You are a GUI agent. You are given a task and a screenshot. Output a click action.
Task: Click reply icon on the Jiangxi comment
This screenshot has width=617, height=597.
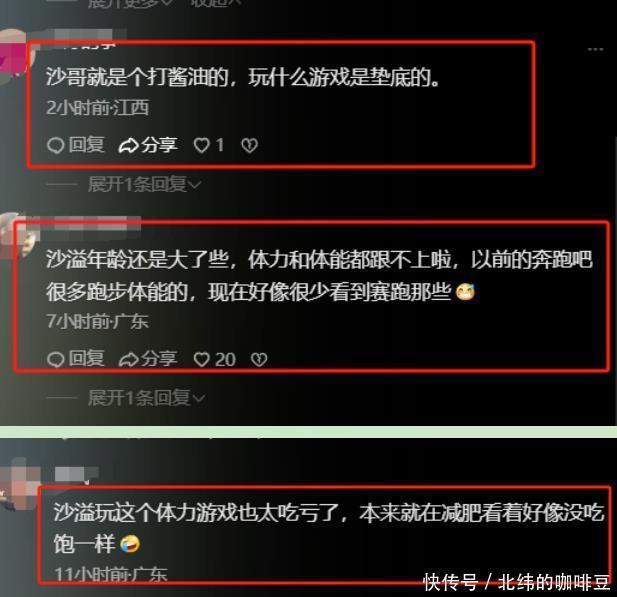tap(55, 145)
